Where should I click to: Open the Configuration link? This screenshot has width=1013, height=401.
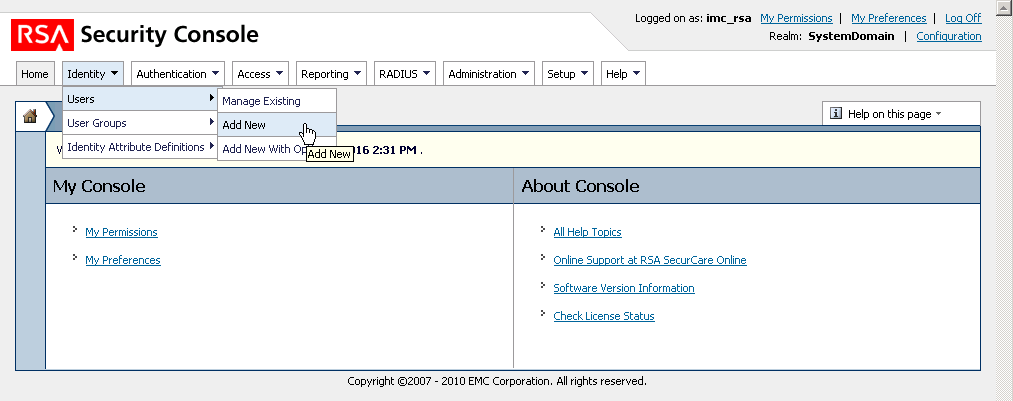pyautogui.click(x=949, y=36)
